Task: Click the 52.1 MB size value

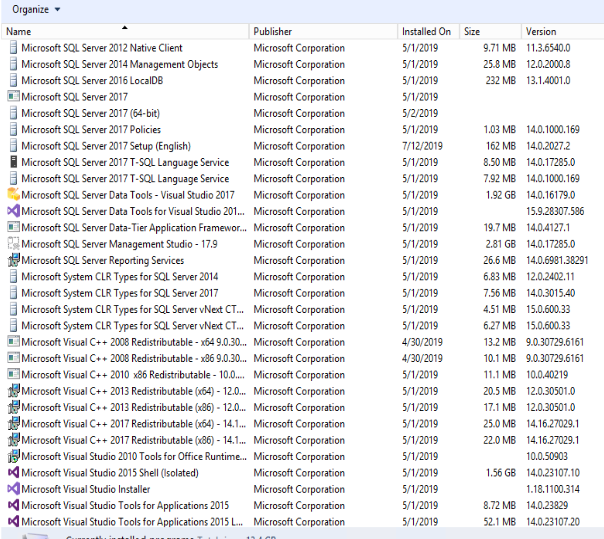Action: 500,522
